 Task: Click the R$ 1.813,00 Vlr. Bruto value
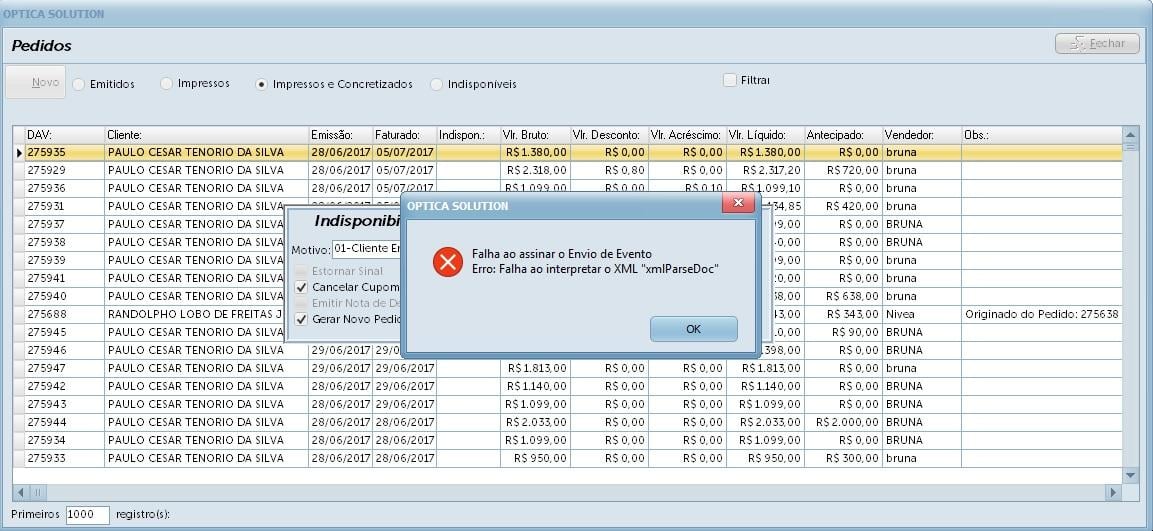click(537, 368)
